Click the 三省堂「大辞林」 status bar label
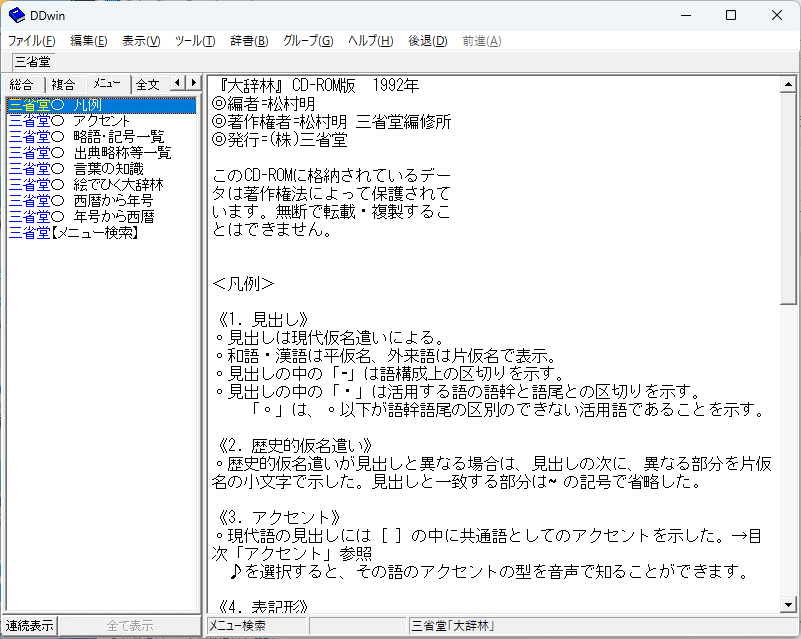The image size is (801, 639). (453, 626)
